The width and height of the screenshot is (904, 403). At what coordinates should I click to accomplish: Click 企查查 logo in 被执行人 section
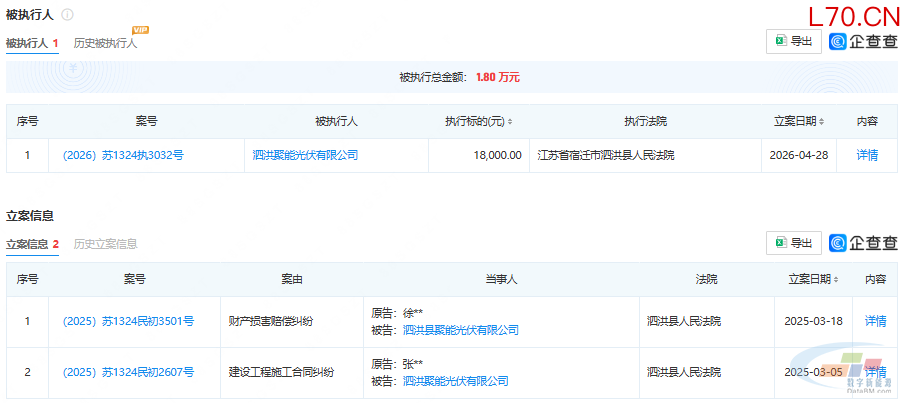[x=864, y=41]
